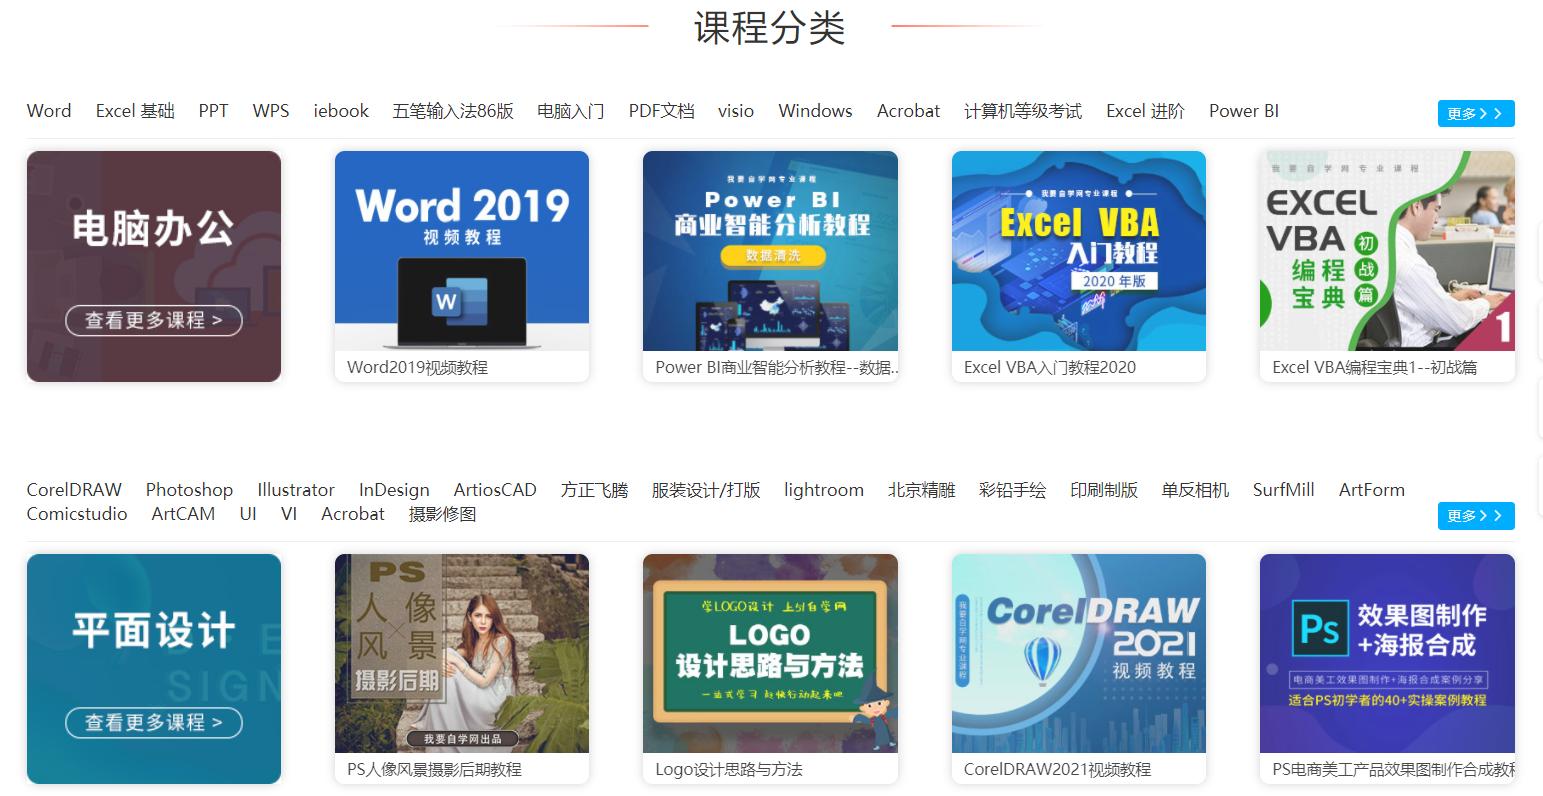
Task: Select the Power BI category link
Action: pyautogui.click(x=1243, y=111)
